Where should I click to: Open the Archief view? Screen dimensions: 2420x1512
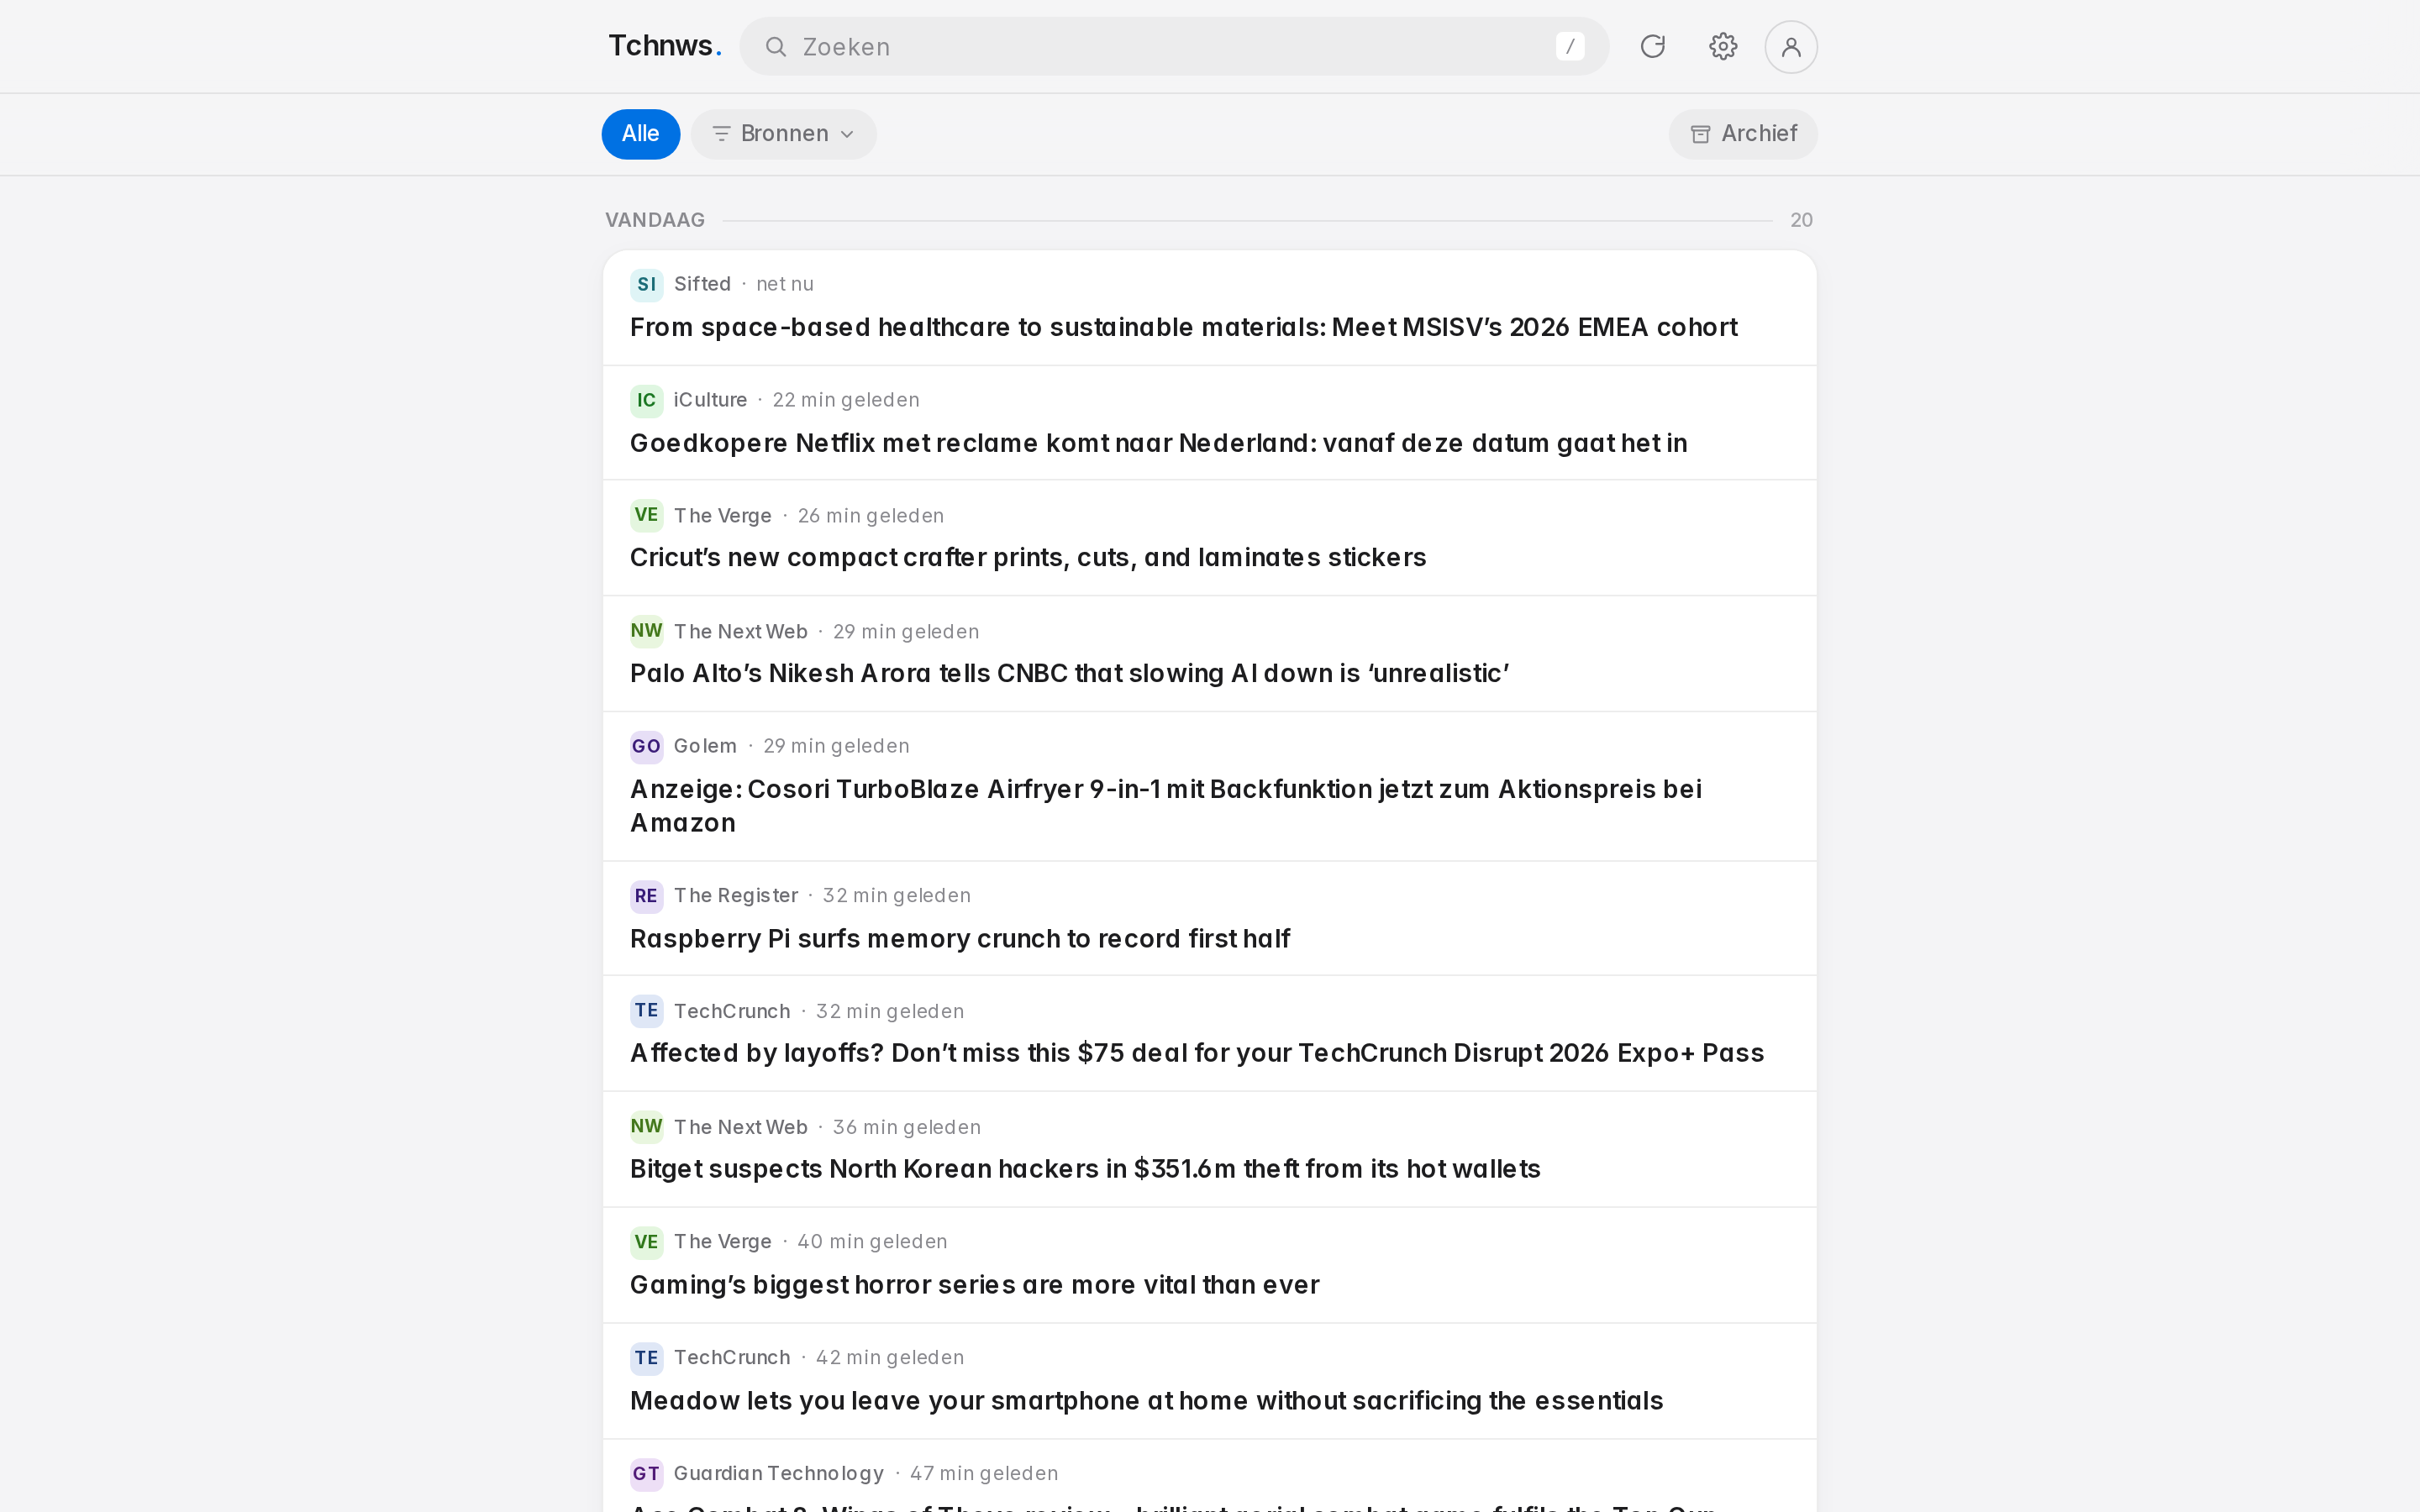point(1742,134)
